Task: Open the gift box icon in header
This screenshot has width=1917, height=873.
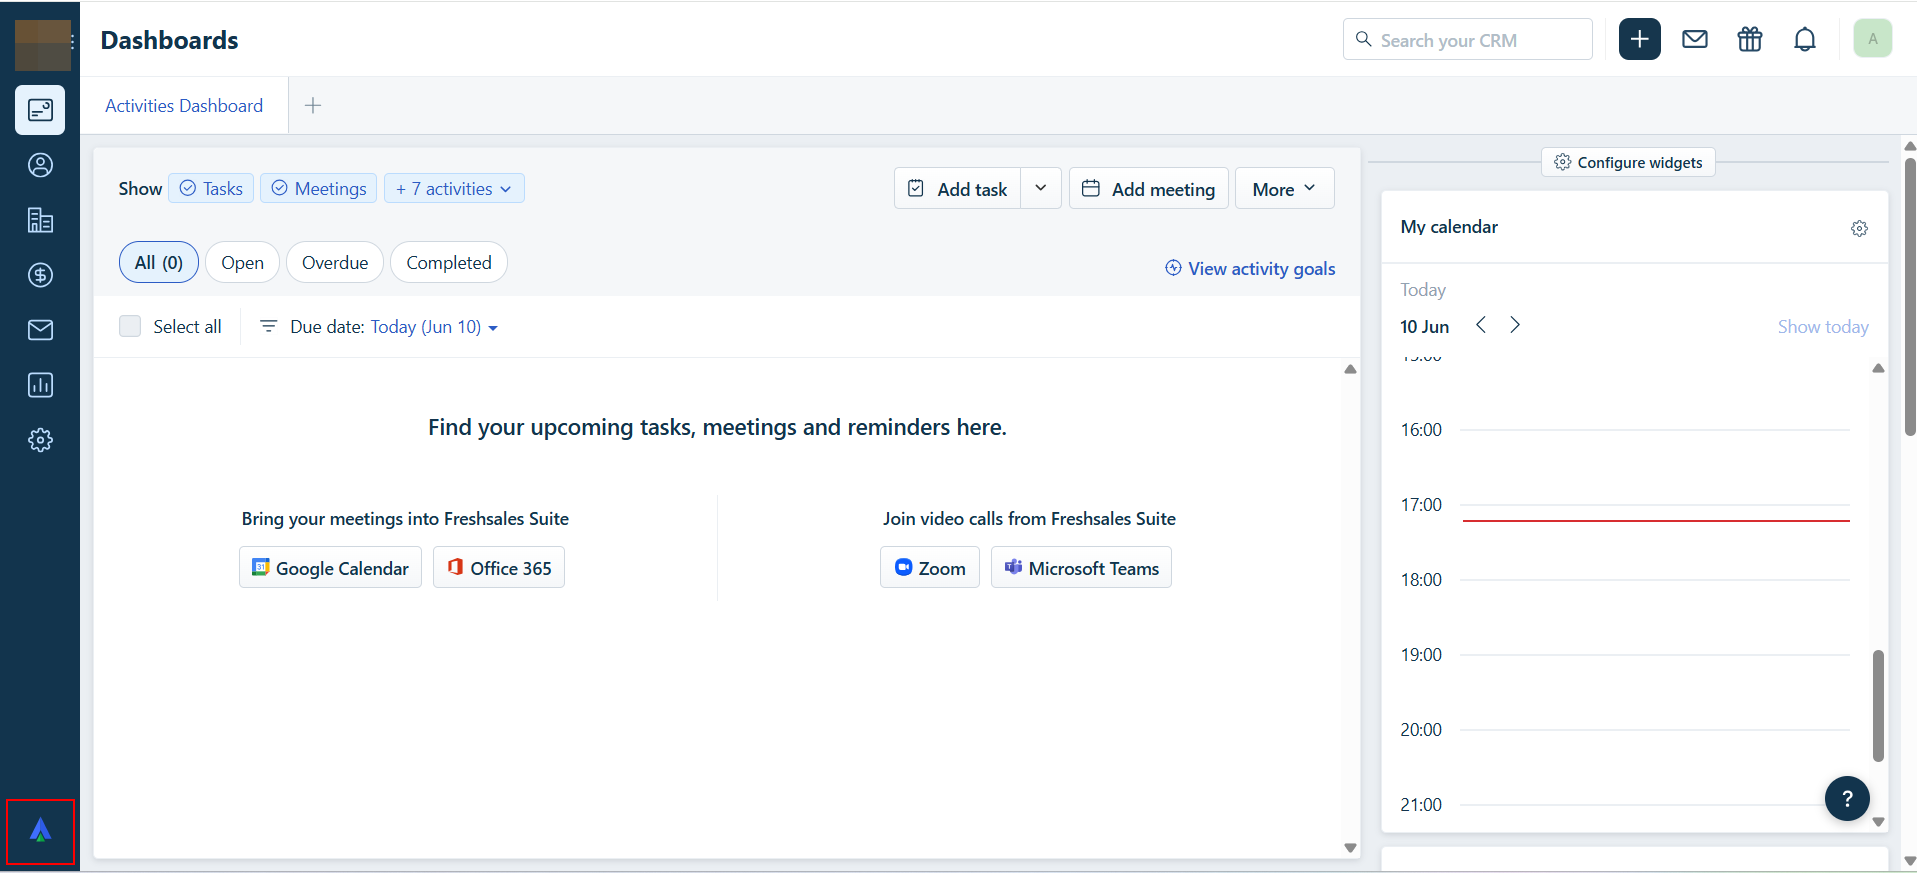Action: 1749,40
